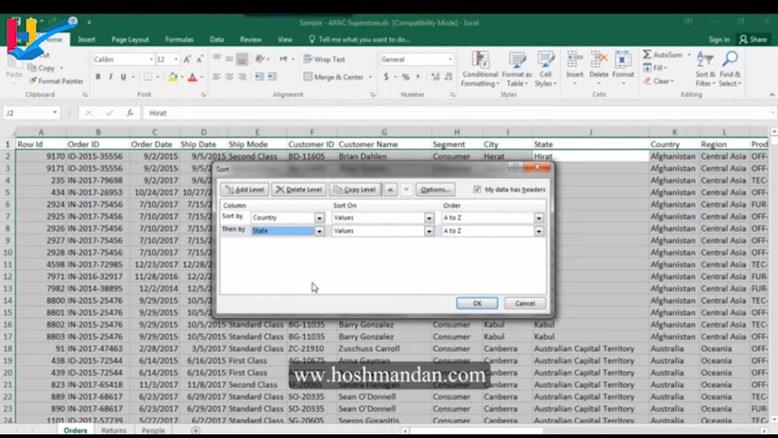778x438 pixels.
Task: Open the Order dropdown for Country row
Action: tap(539, 217)
